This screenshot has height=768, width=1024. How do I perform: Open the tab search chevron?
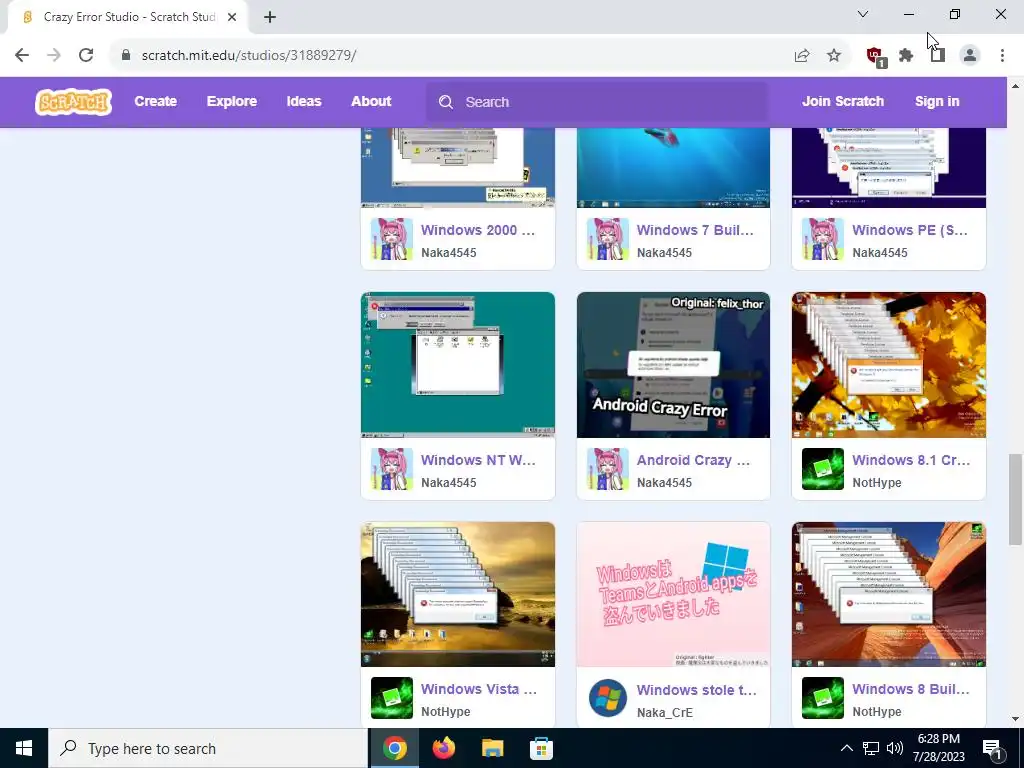pyautogui.click(x=863, y=14)
